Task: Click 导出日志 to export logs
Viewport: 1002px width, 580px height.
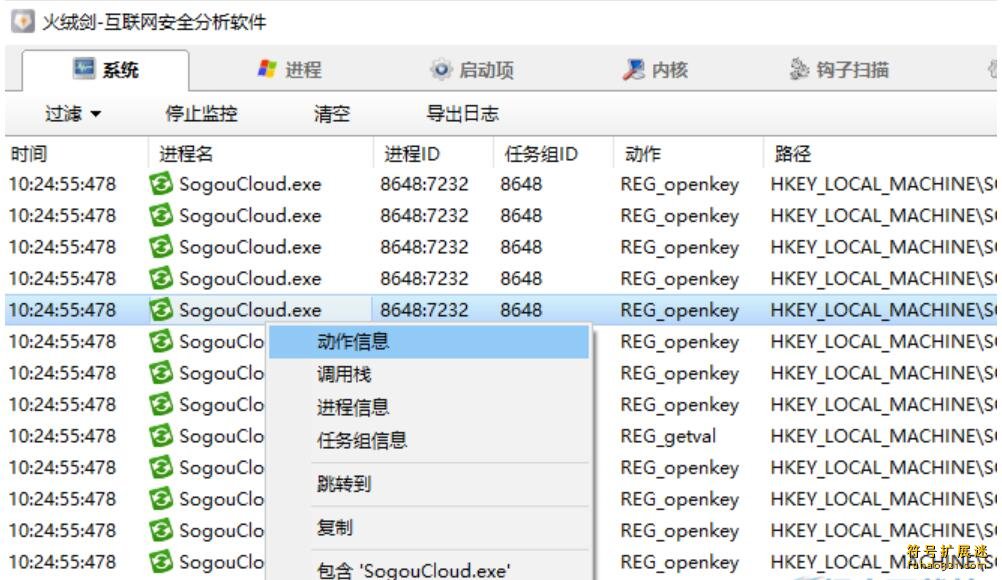Action: [x=462, y=114]
